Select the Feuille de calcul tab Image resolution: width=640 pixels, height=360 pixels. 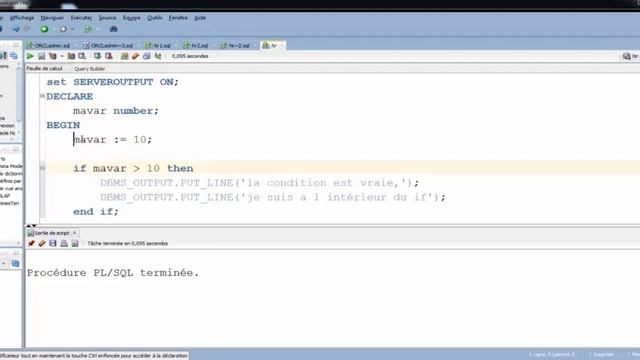[44, 69]
